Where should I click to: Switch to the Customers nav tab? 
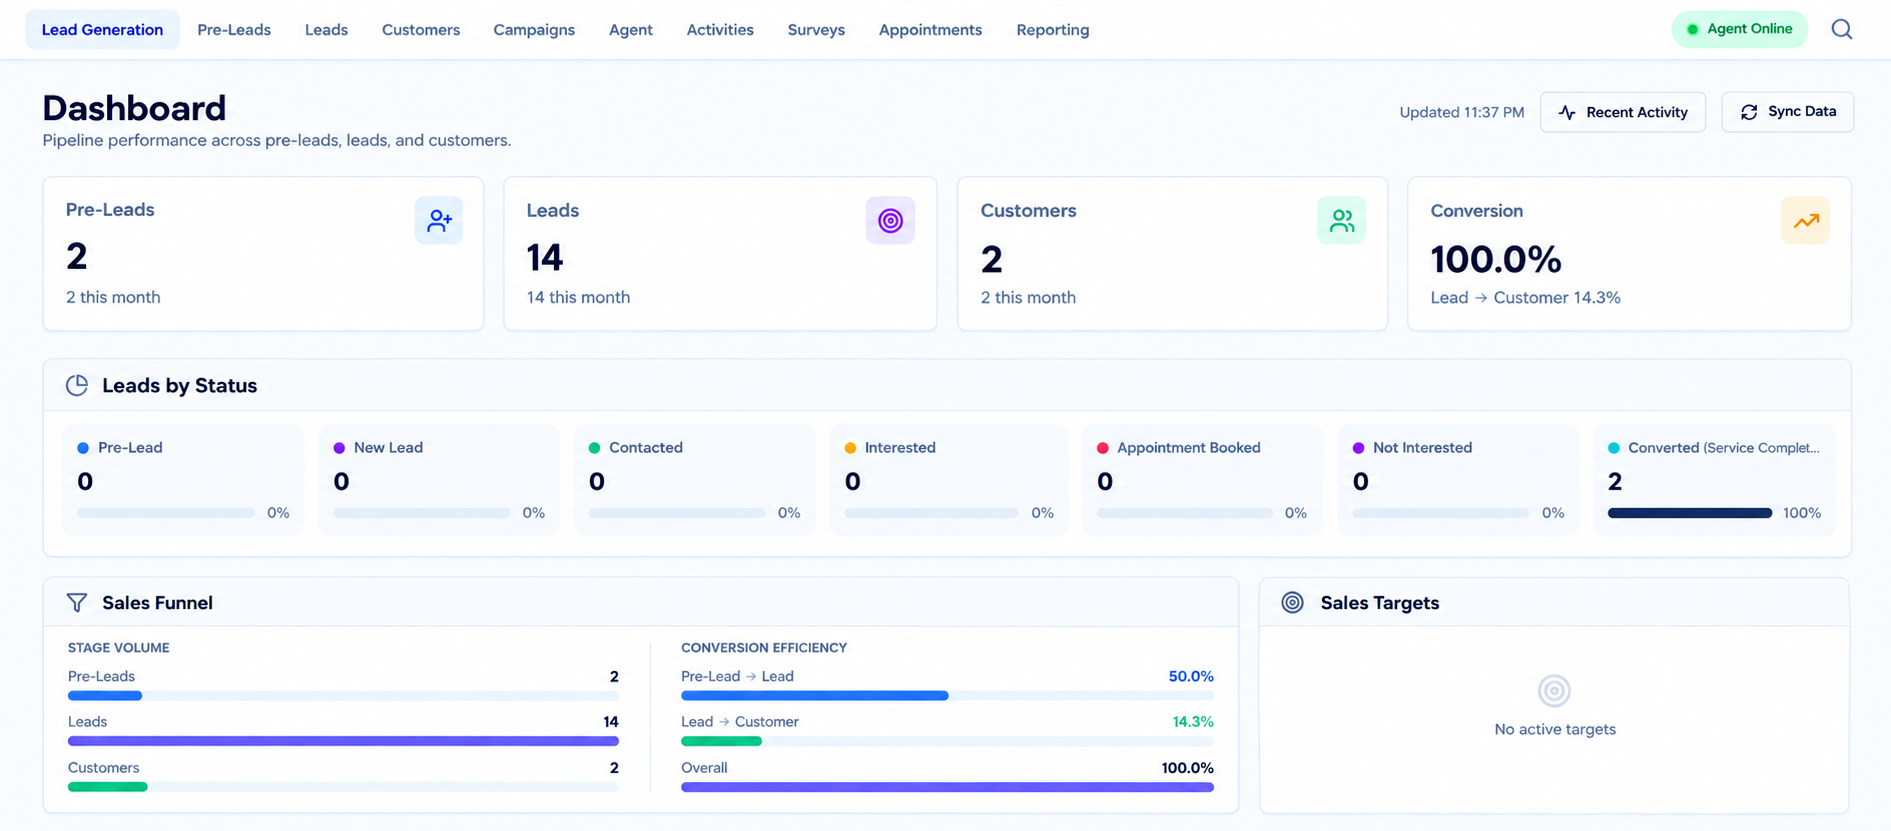click(x=421, y=30)
